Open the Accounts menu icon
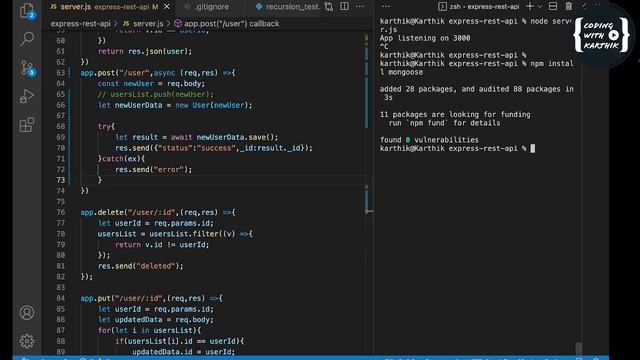 pyautogui.click(x=27, y=313)
